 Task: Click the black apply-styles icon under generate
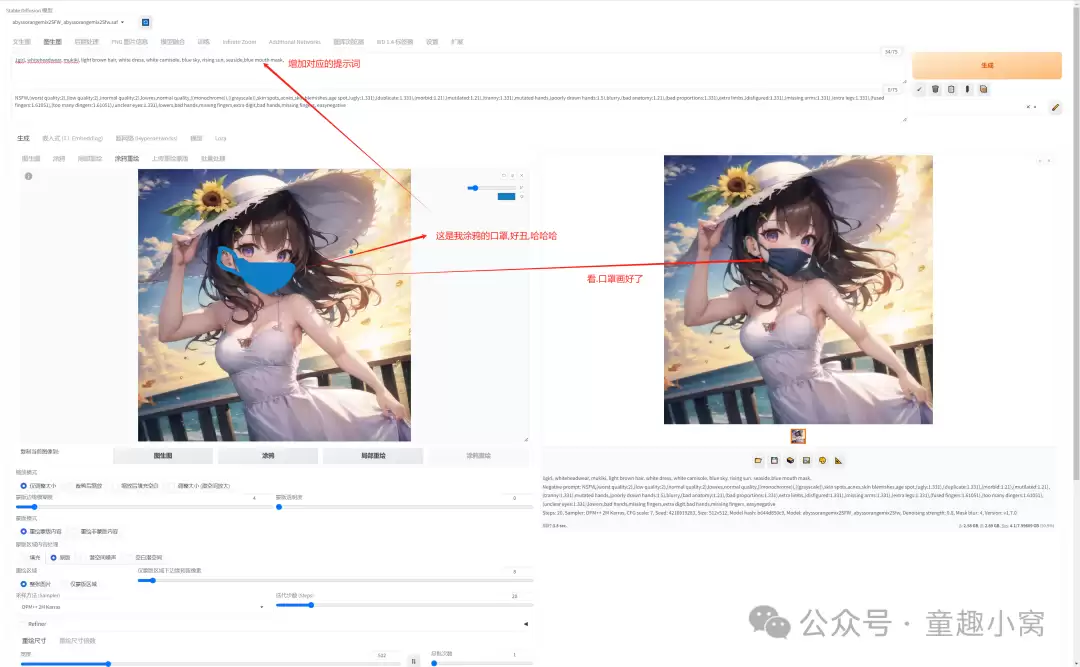point(967,89)
